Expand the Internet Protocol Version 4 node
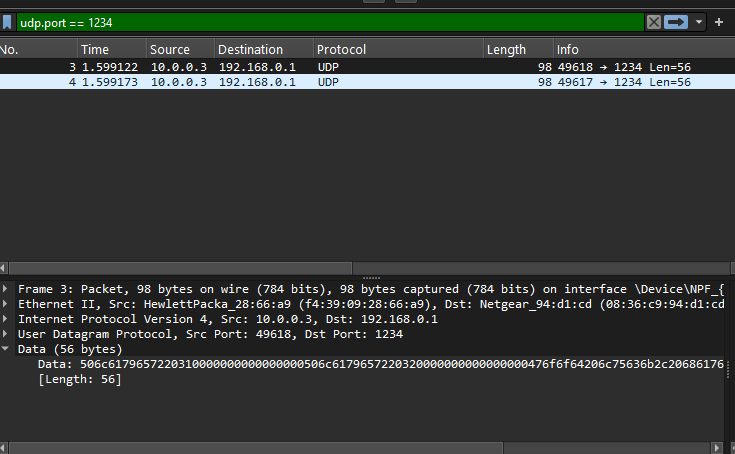 pos(5,319)
